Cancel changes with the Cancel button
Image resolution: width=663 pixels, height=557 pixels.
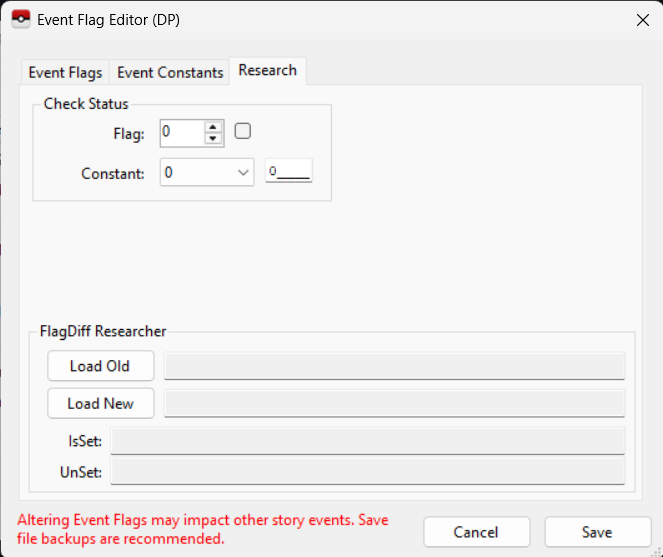[x=476, y=532]
